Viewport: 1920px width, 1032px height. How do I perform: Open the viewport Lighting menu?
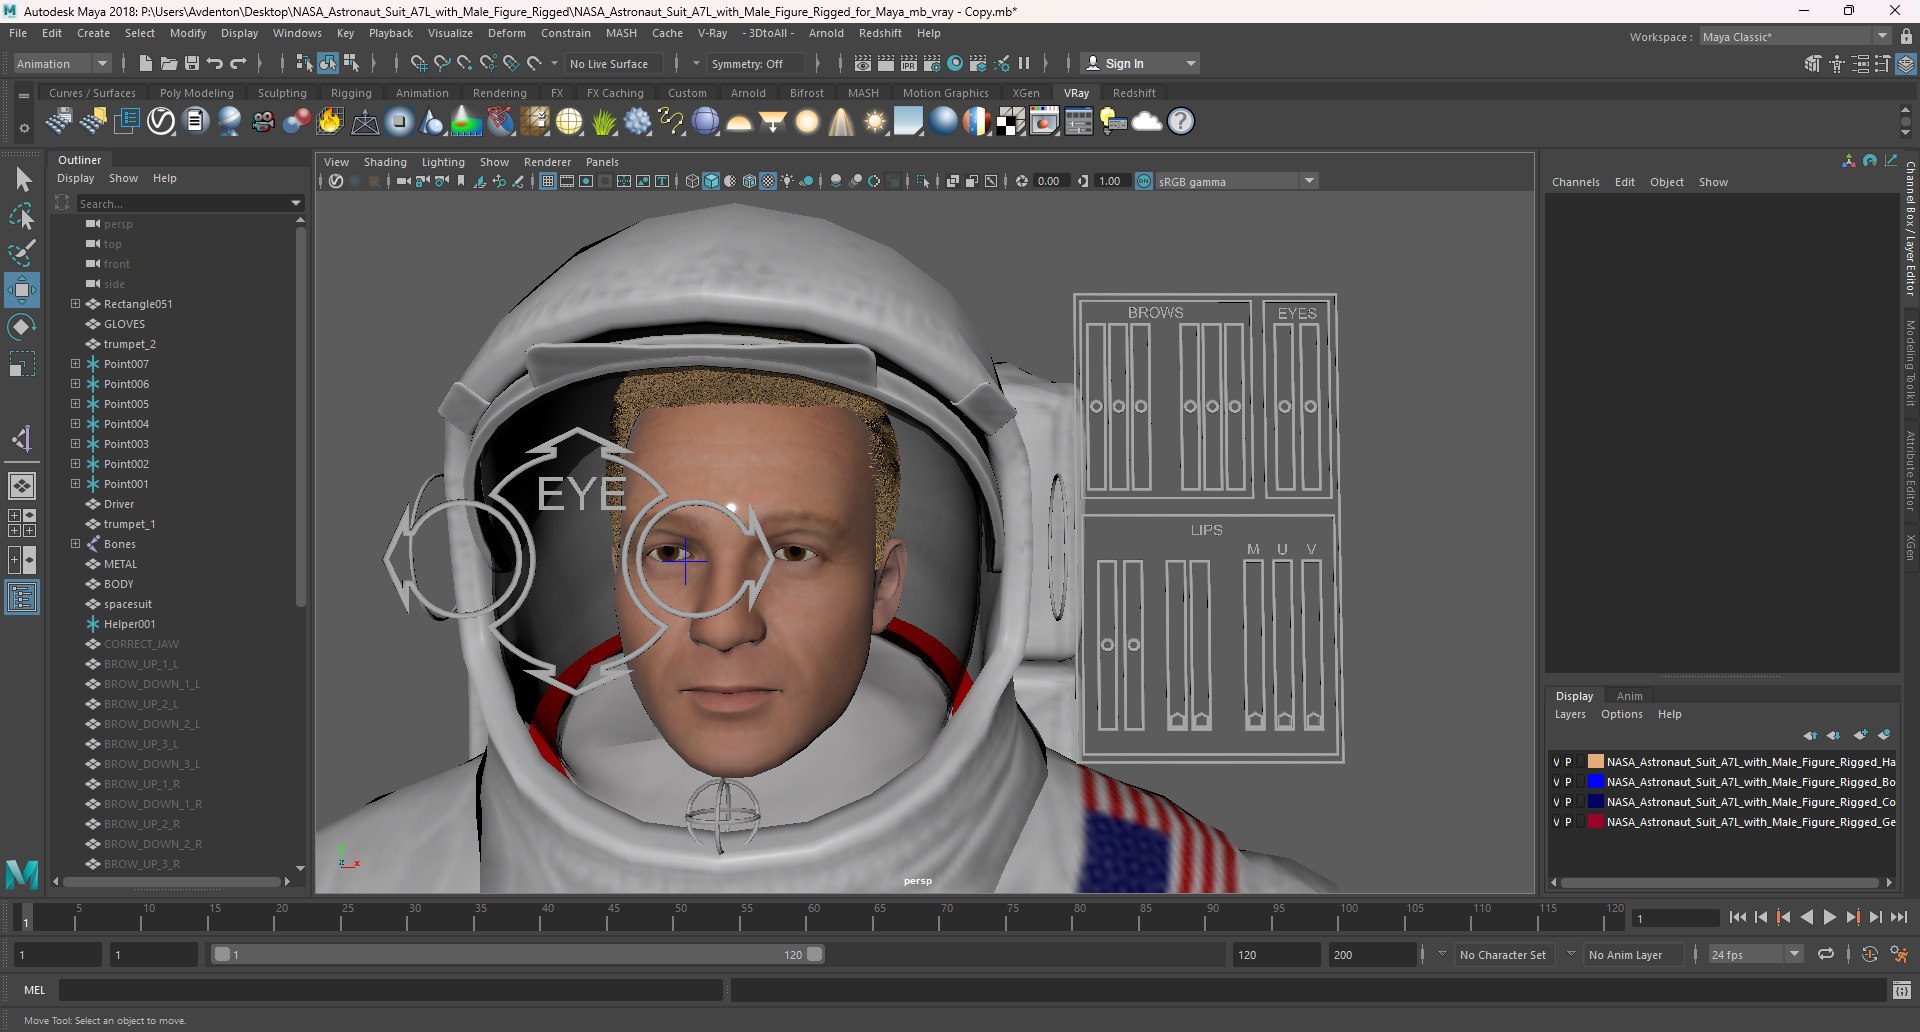443,162
